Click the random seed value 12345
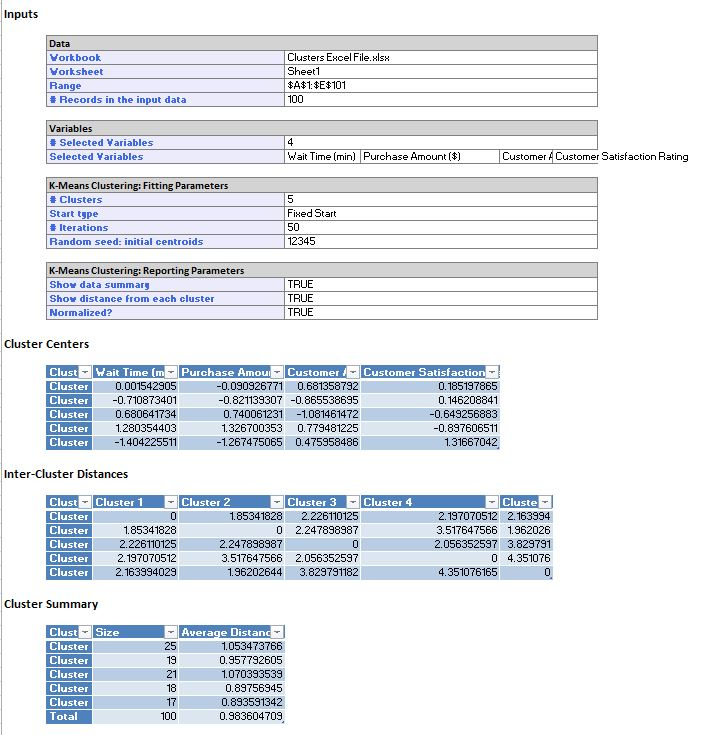The width and height of the screenshot is (726, 735). click(441, 241)
